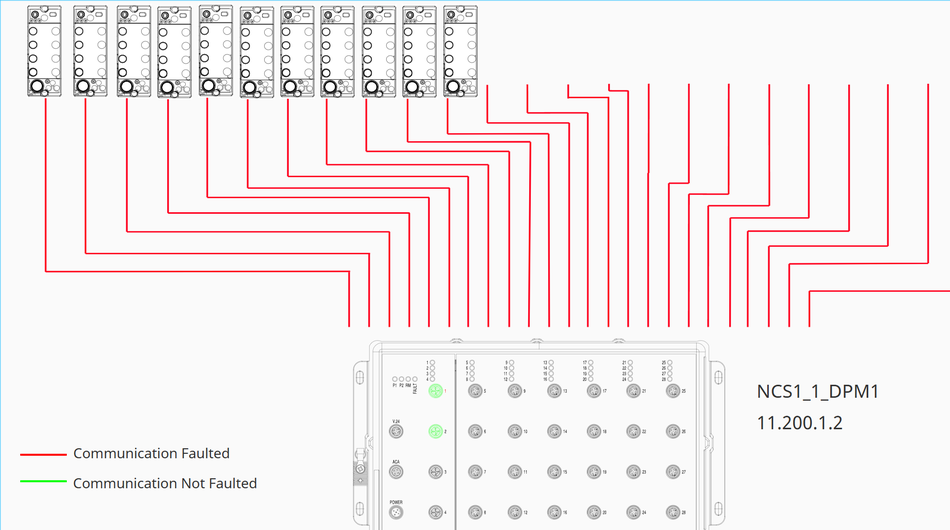The height and width of the screenshot is (530, 950).
Task: Click the green Communication Not Faulted legend line
Action: point(42,484)
